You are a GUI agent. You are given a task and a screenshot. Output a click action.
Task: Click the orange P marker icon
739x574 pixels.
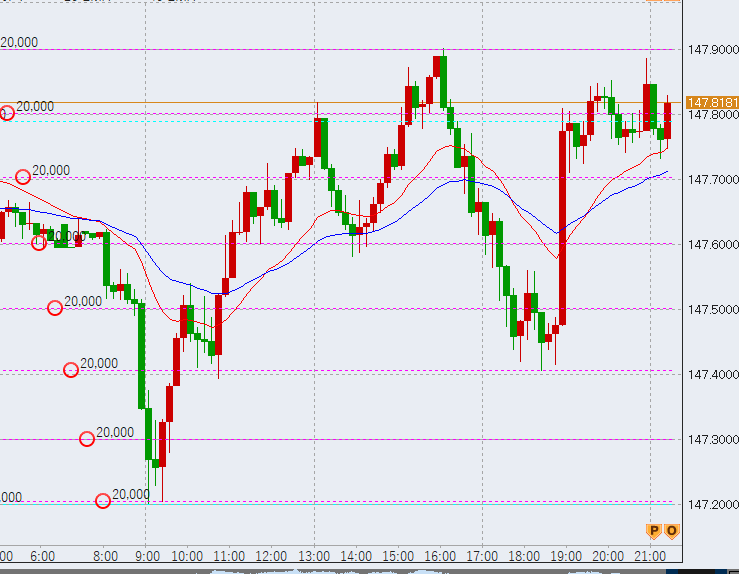654,530
